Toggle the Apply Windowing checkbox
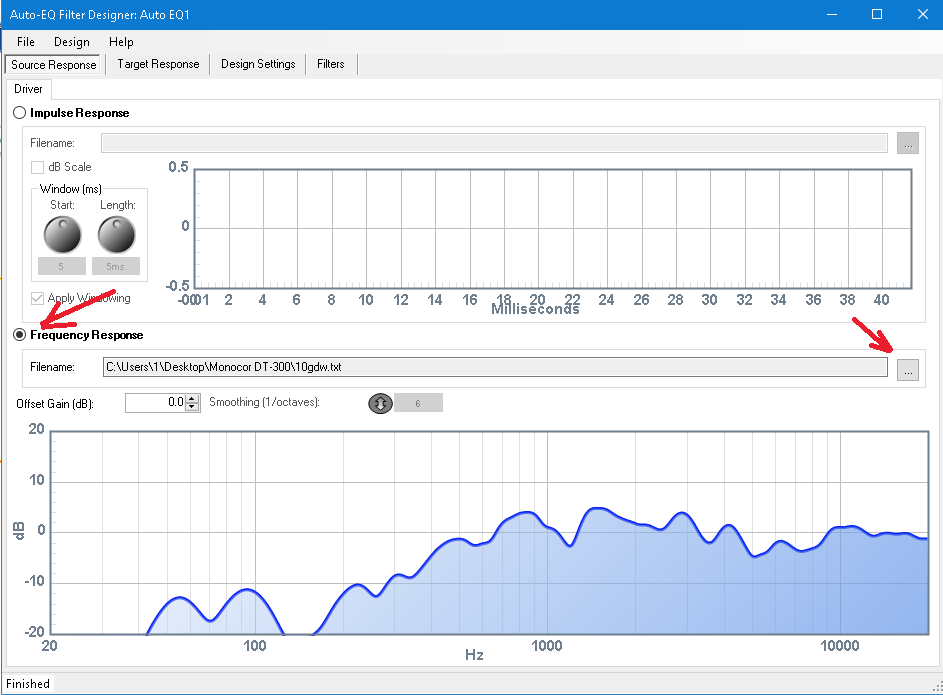 [38, 298]
